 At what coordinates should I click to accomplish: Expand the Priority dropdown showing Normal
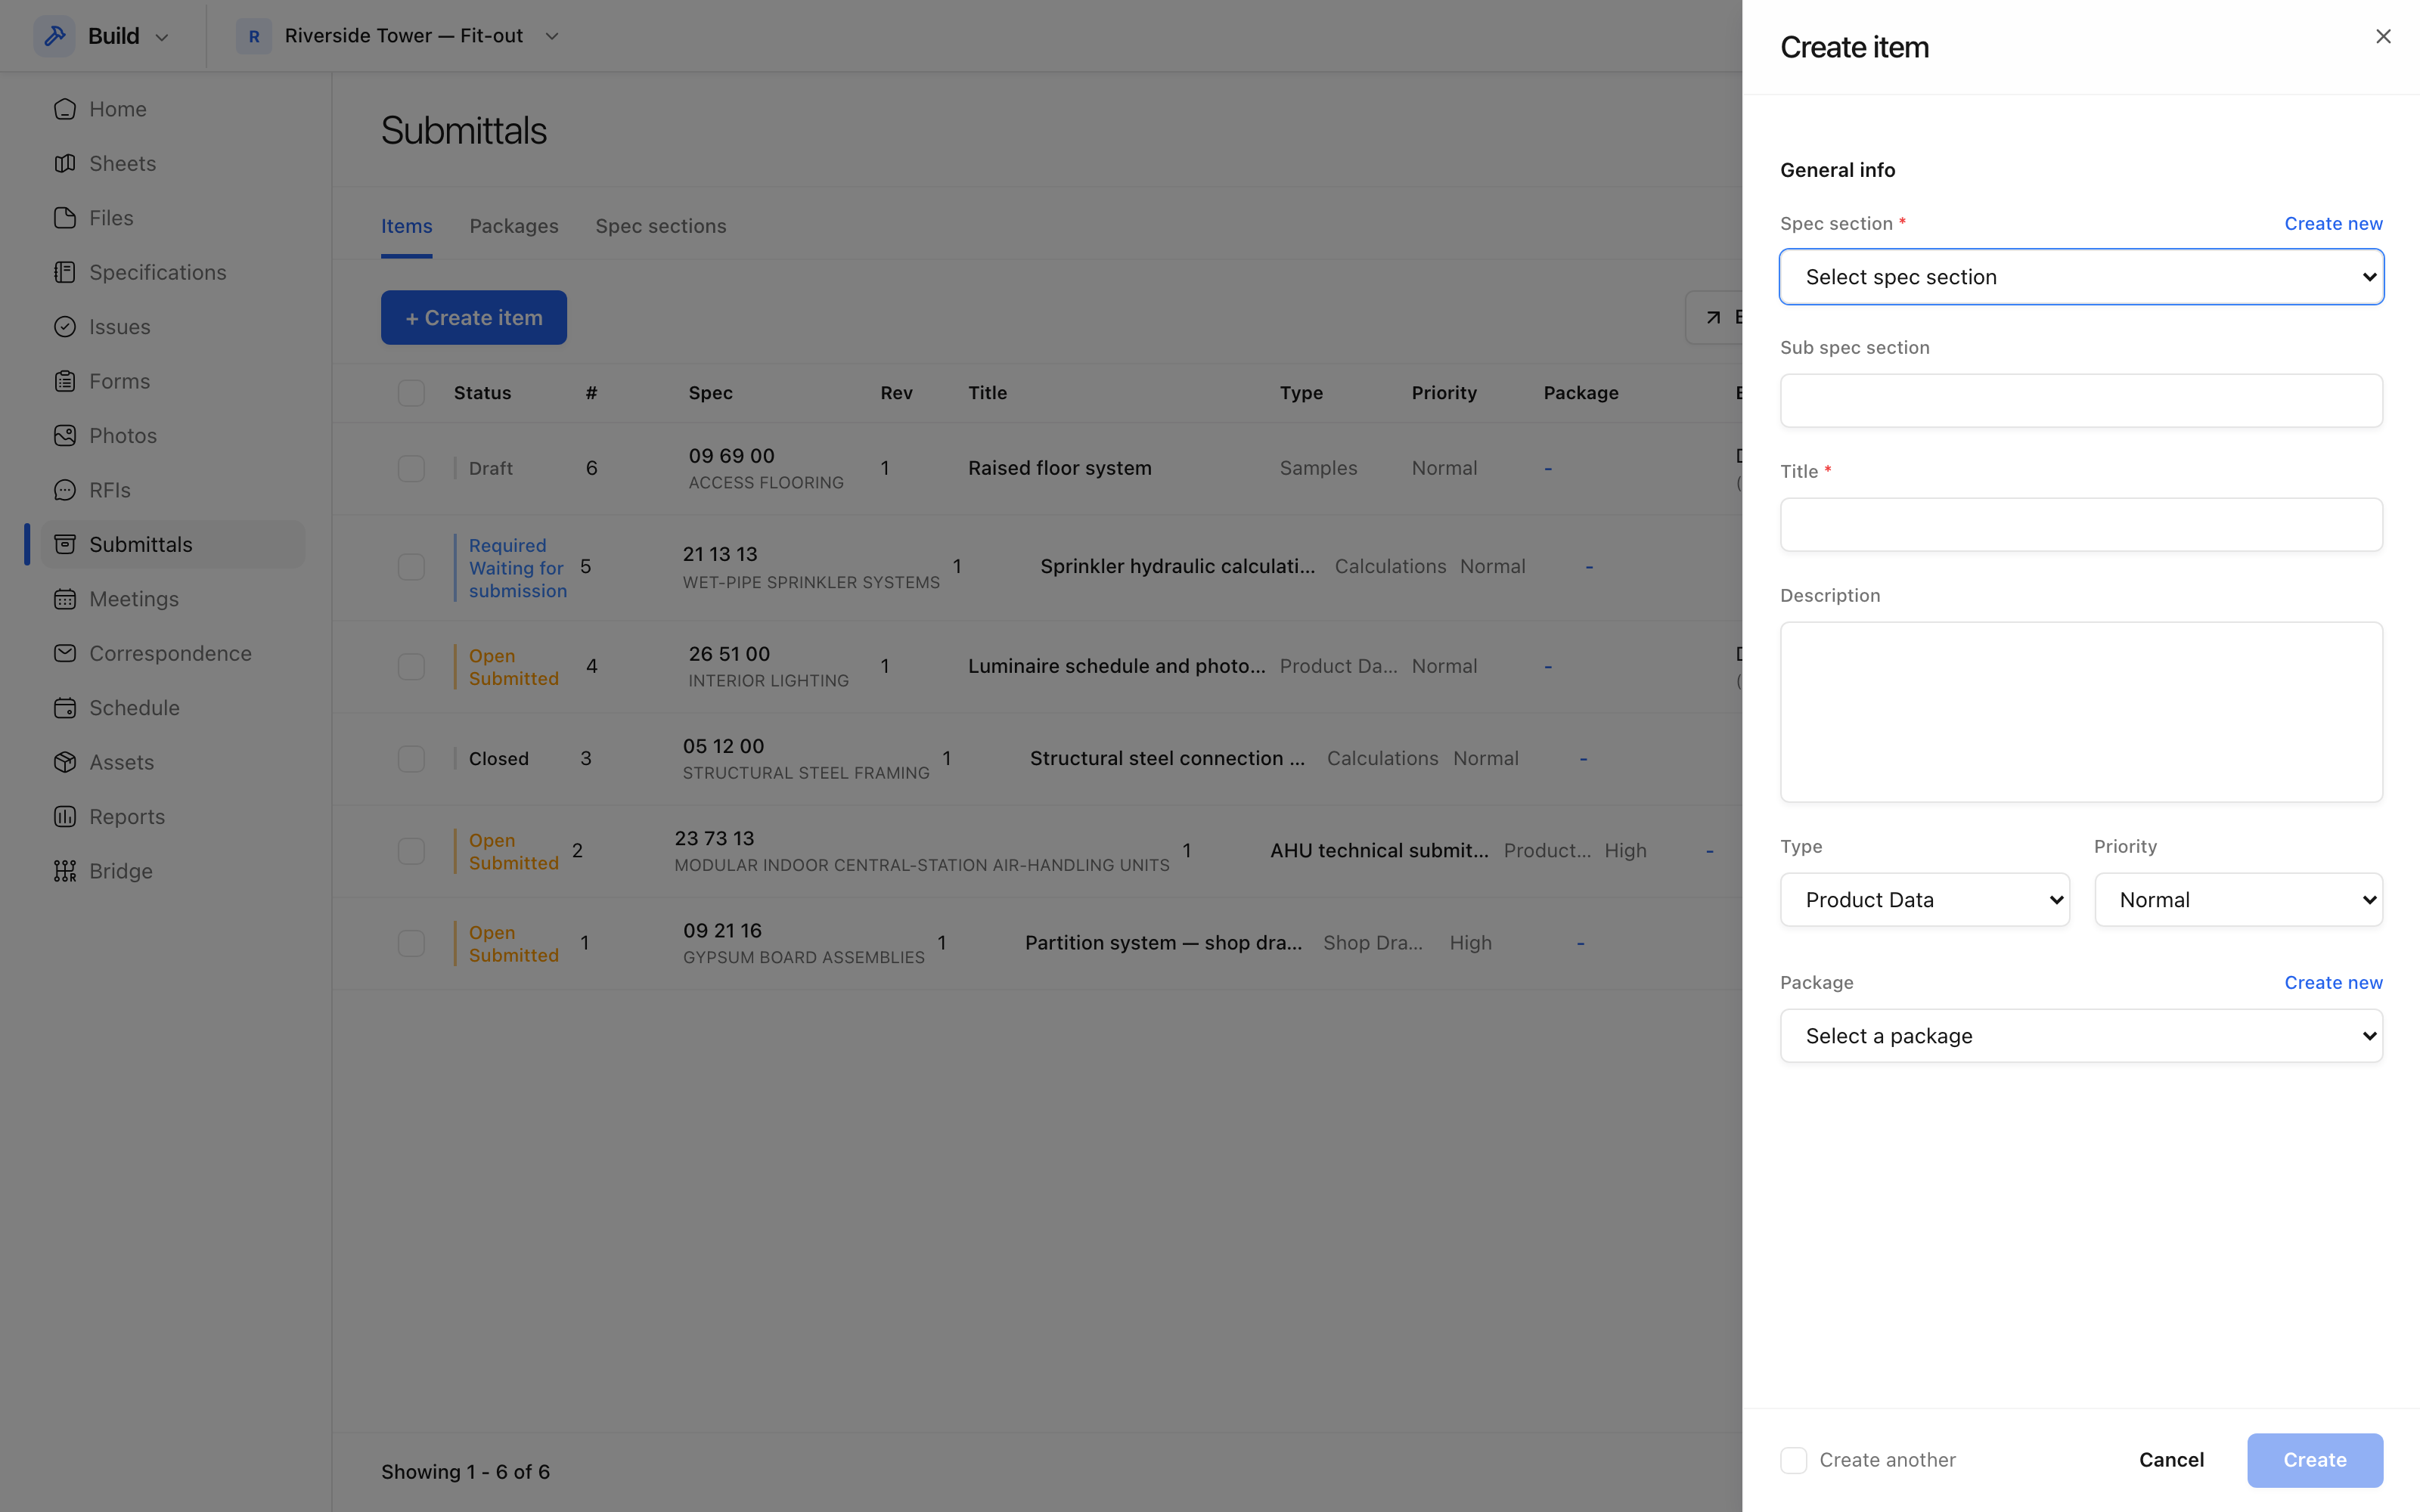[2238, 900]
